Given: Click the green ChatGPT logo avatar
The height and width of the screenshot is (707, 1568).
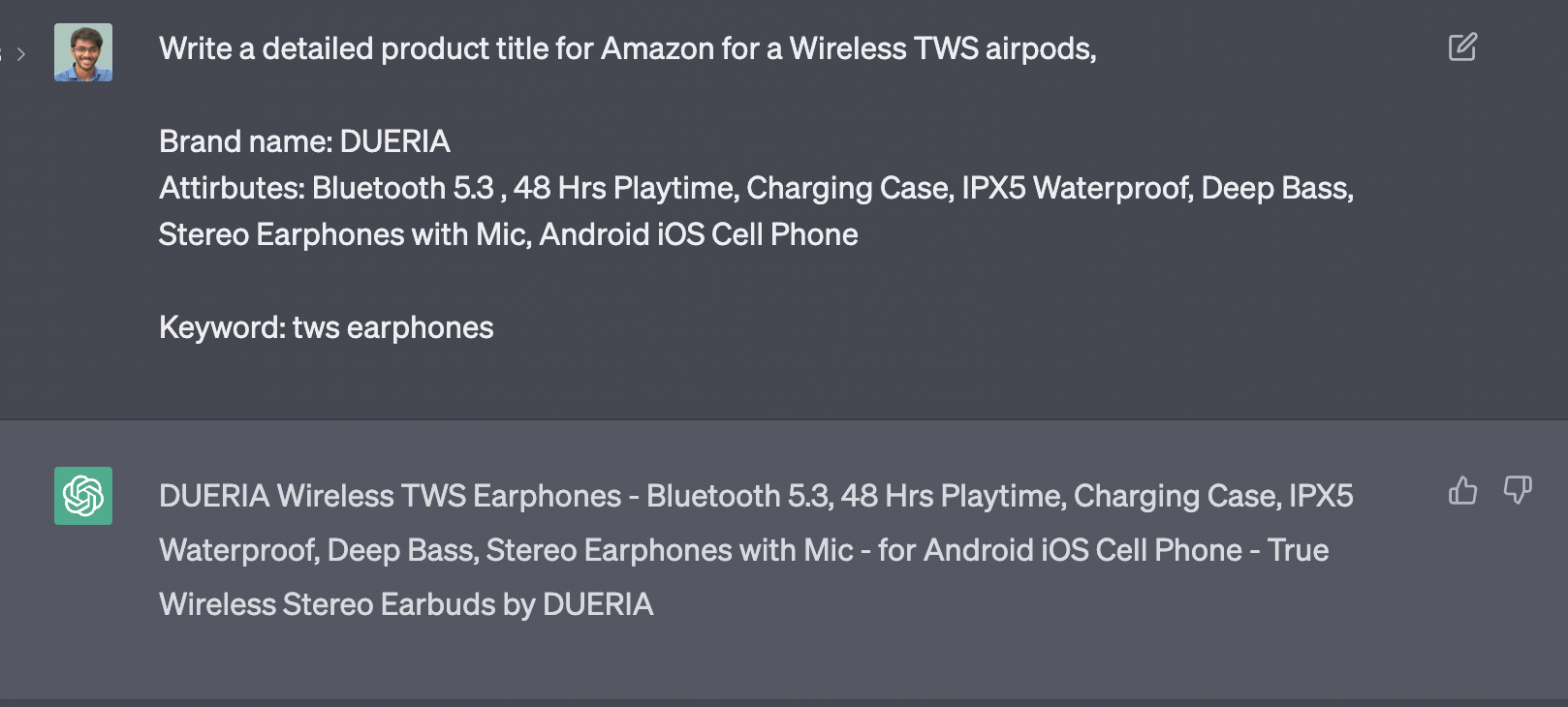Looking at the screenshot, I should pos(83,496).
